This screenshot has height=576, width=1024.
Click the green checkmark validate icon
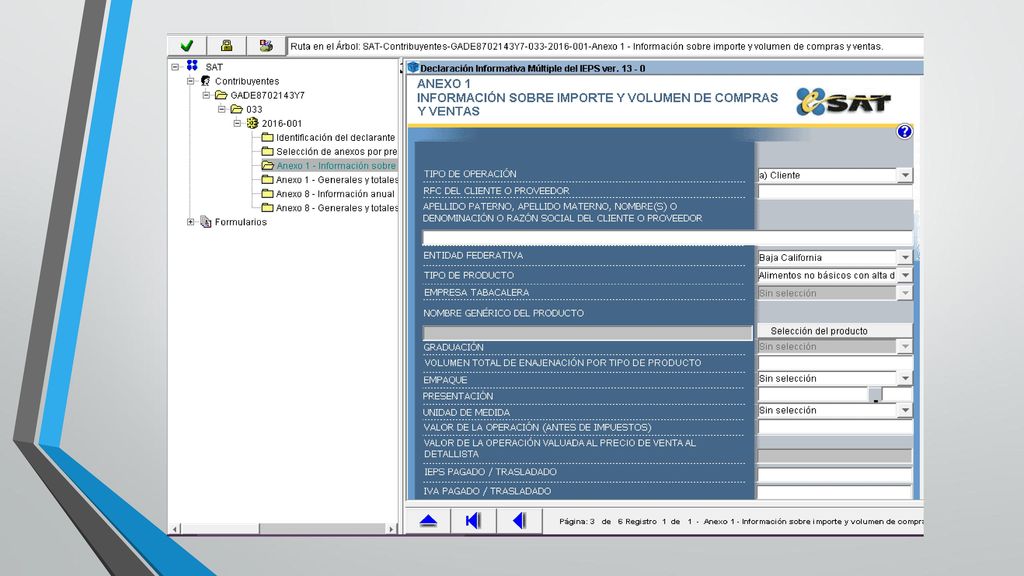point(187,46)
